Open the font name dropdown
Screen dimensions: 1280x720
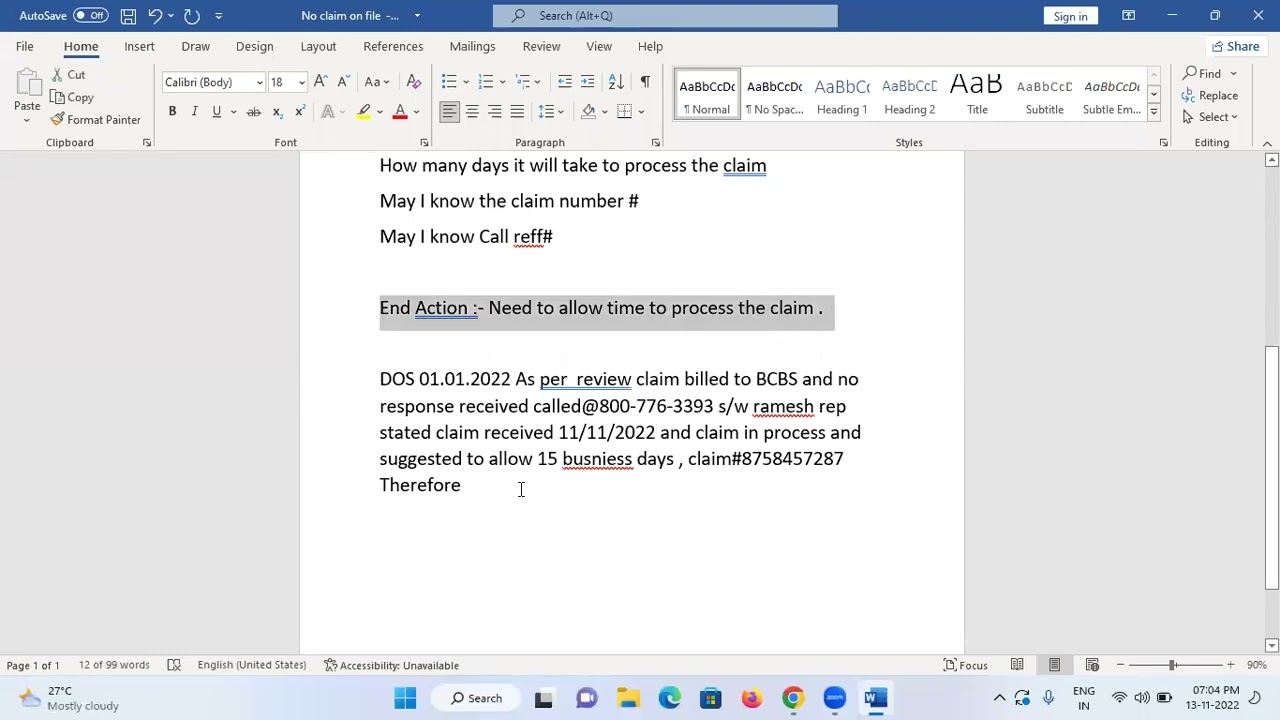pyautogui.click(x=259, y=83)
